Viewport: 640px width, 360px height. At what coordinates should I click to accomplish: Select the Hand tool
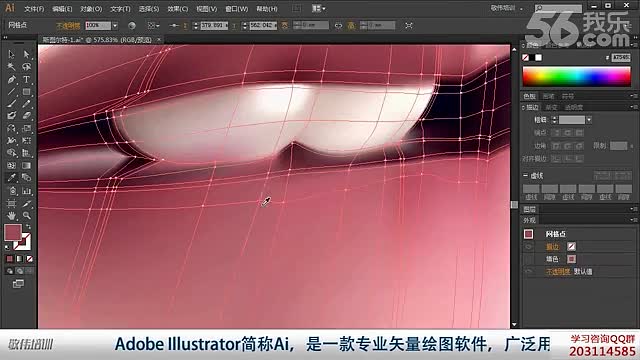point(11,215)
